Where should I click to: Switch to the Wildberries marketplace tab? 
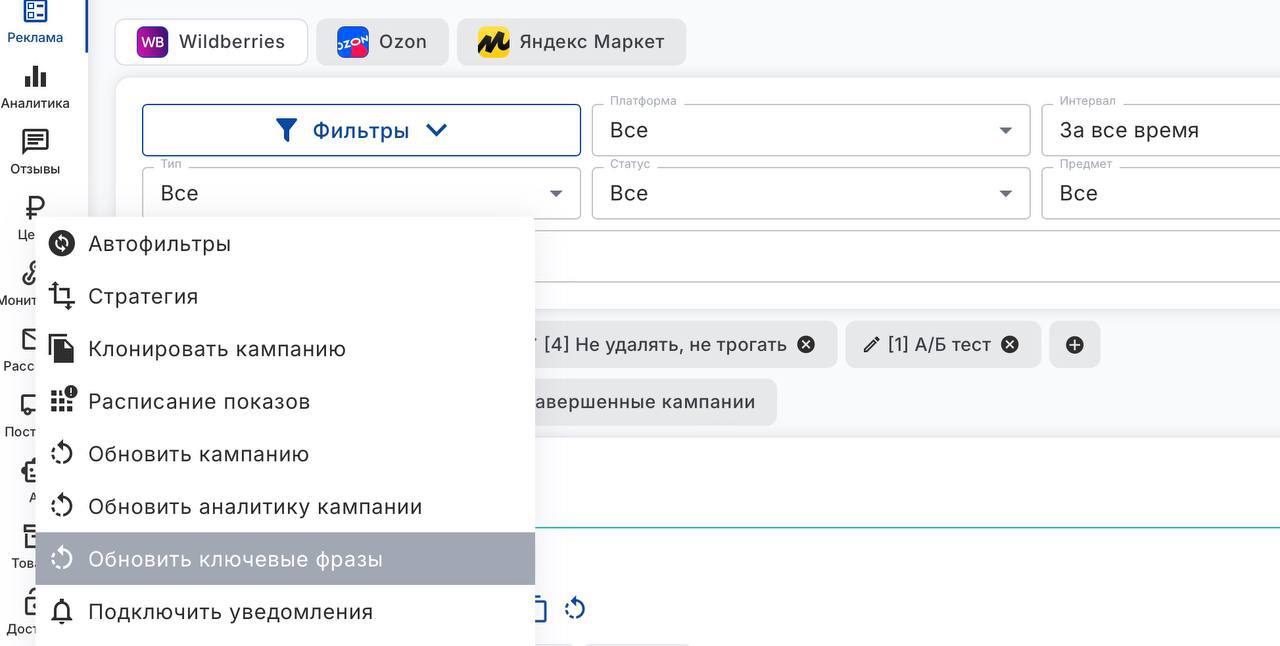coord(211,42)
